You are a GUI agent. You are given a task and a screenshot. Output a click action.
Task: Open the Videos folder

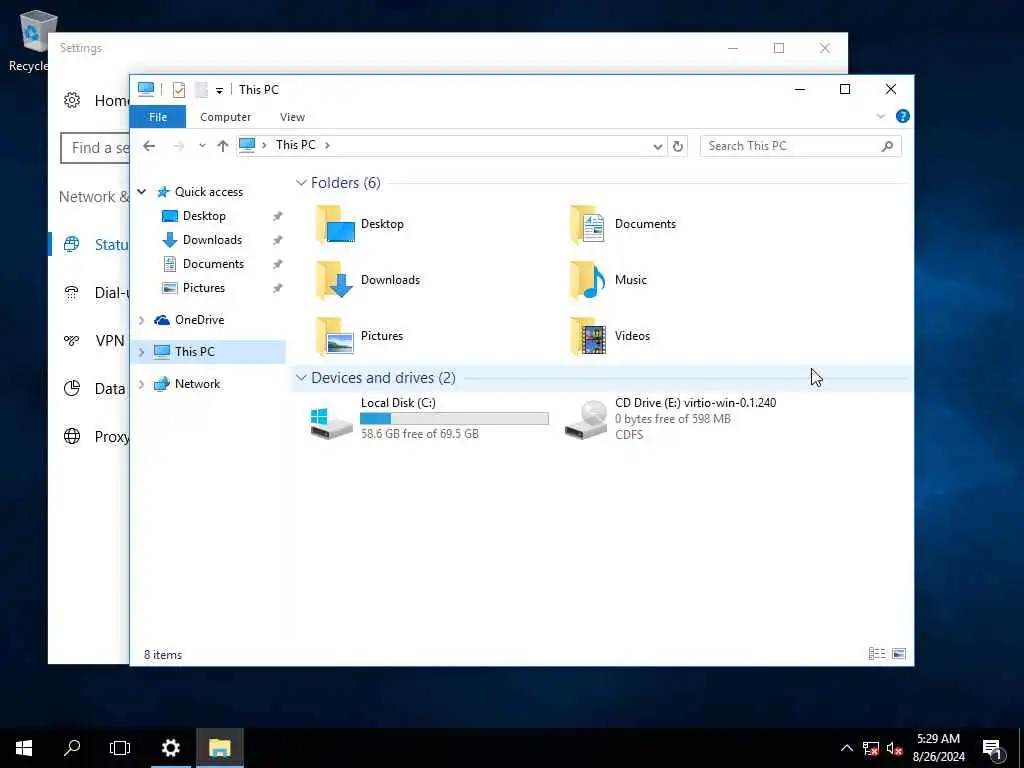610,336
